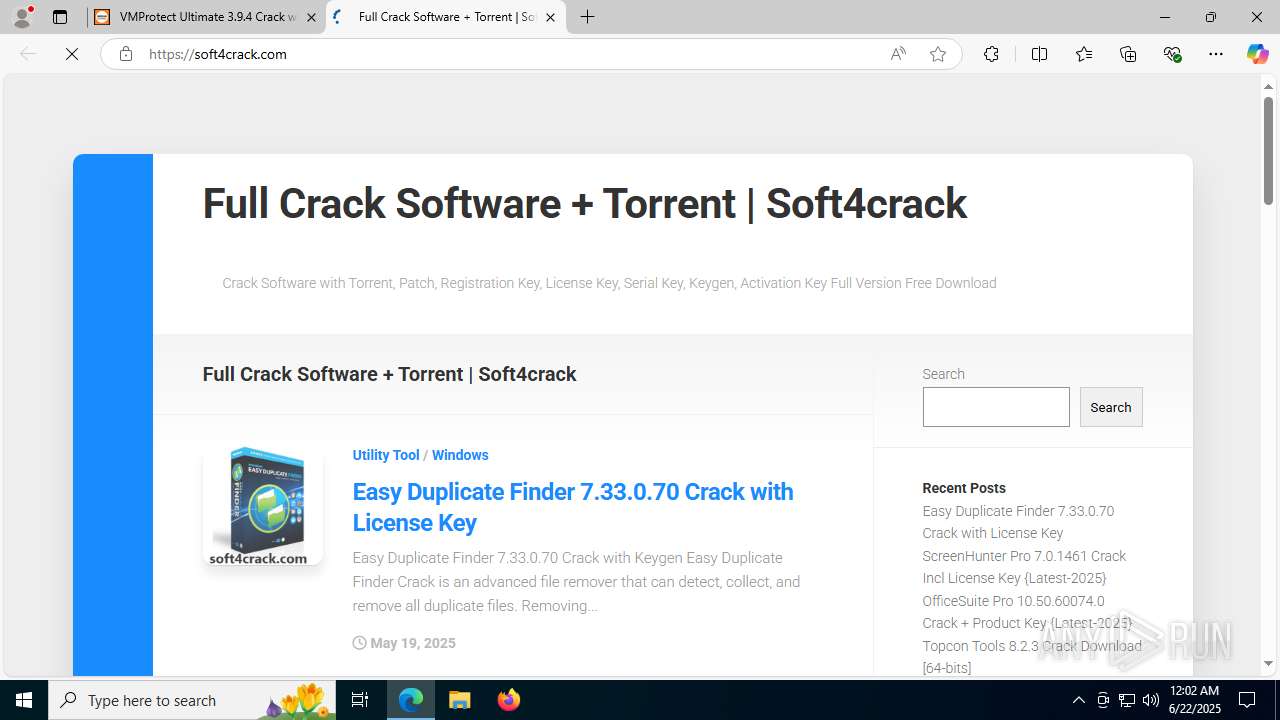The width and height of the screenshot is (1280, 720).
Task: Open the Favorites list icon
Action: (x=1084, y=54)
